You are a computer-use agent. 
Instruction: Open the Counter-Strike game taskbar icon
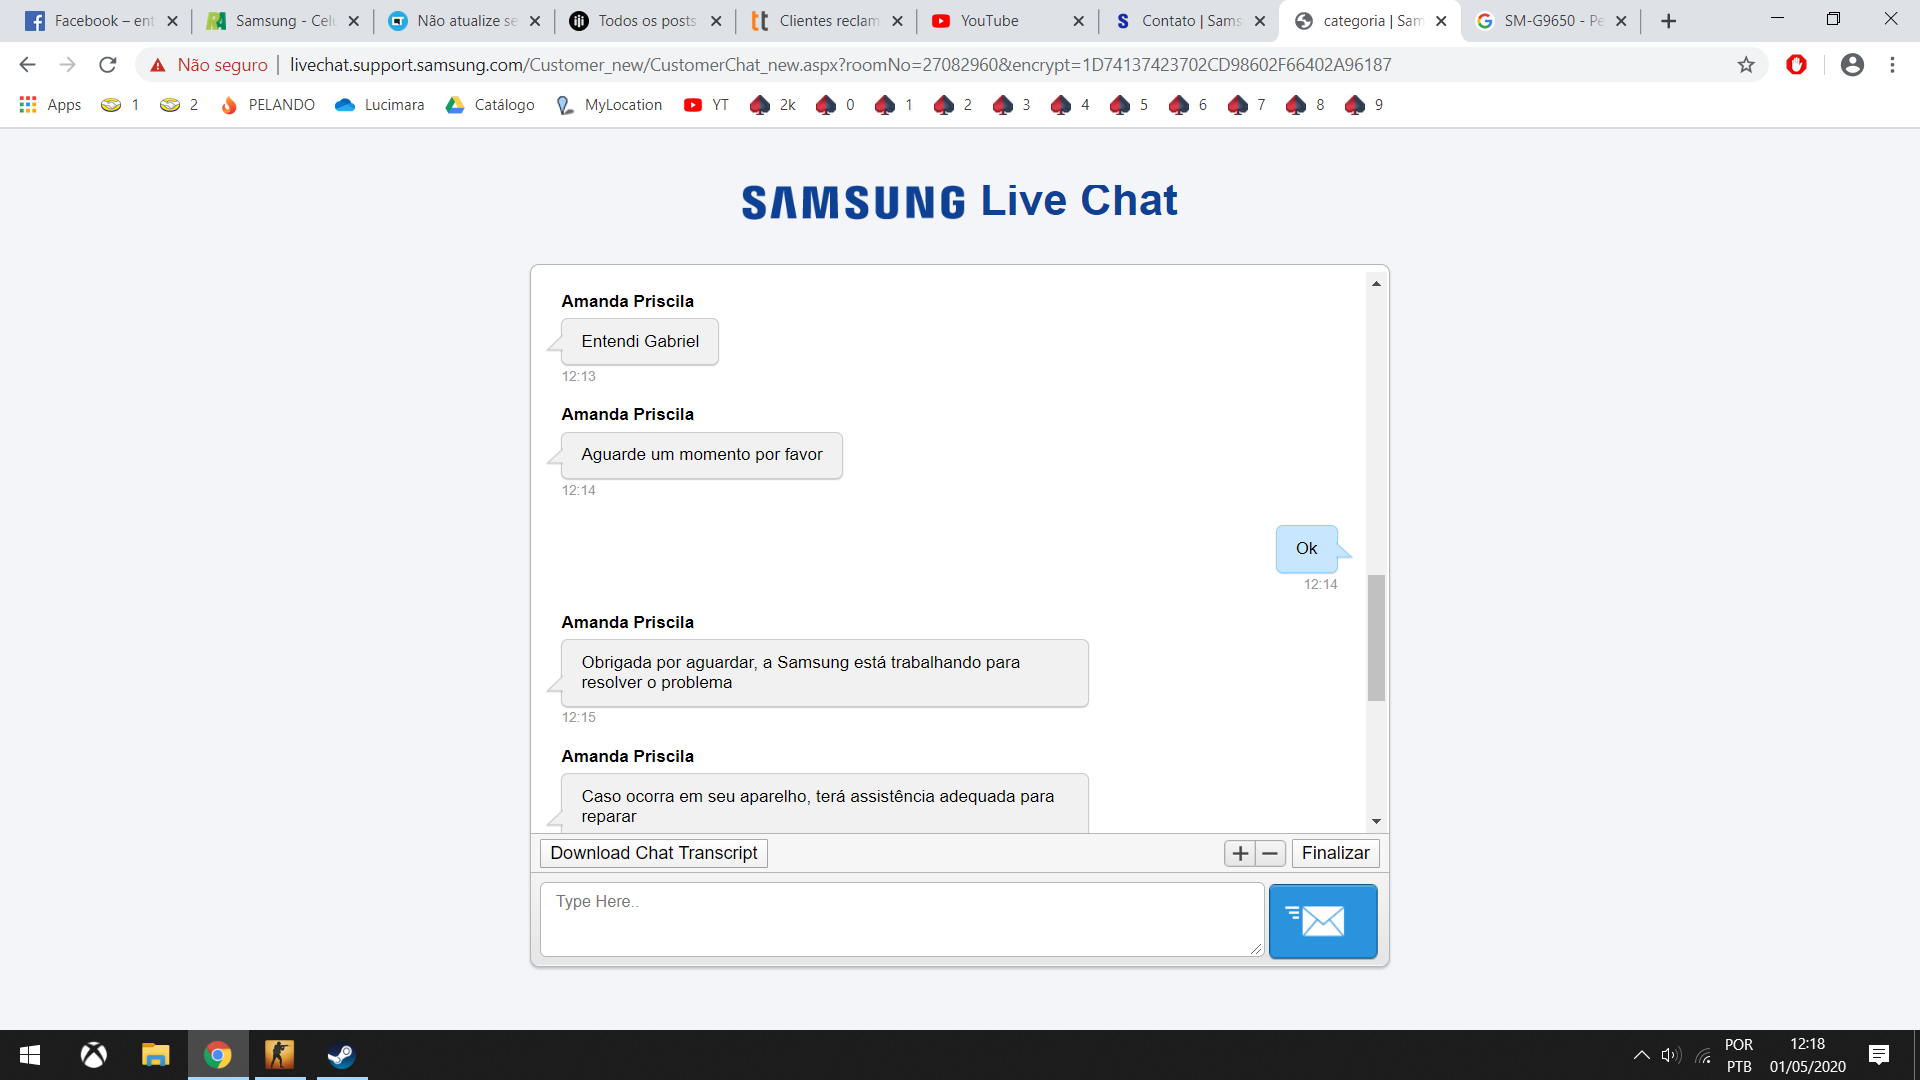279,1055
